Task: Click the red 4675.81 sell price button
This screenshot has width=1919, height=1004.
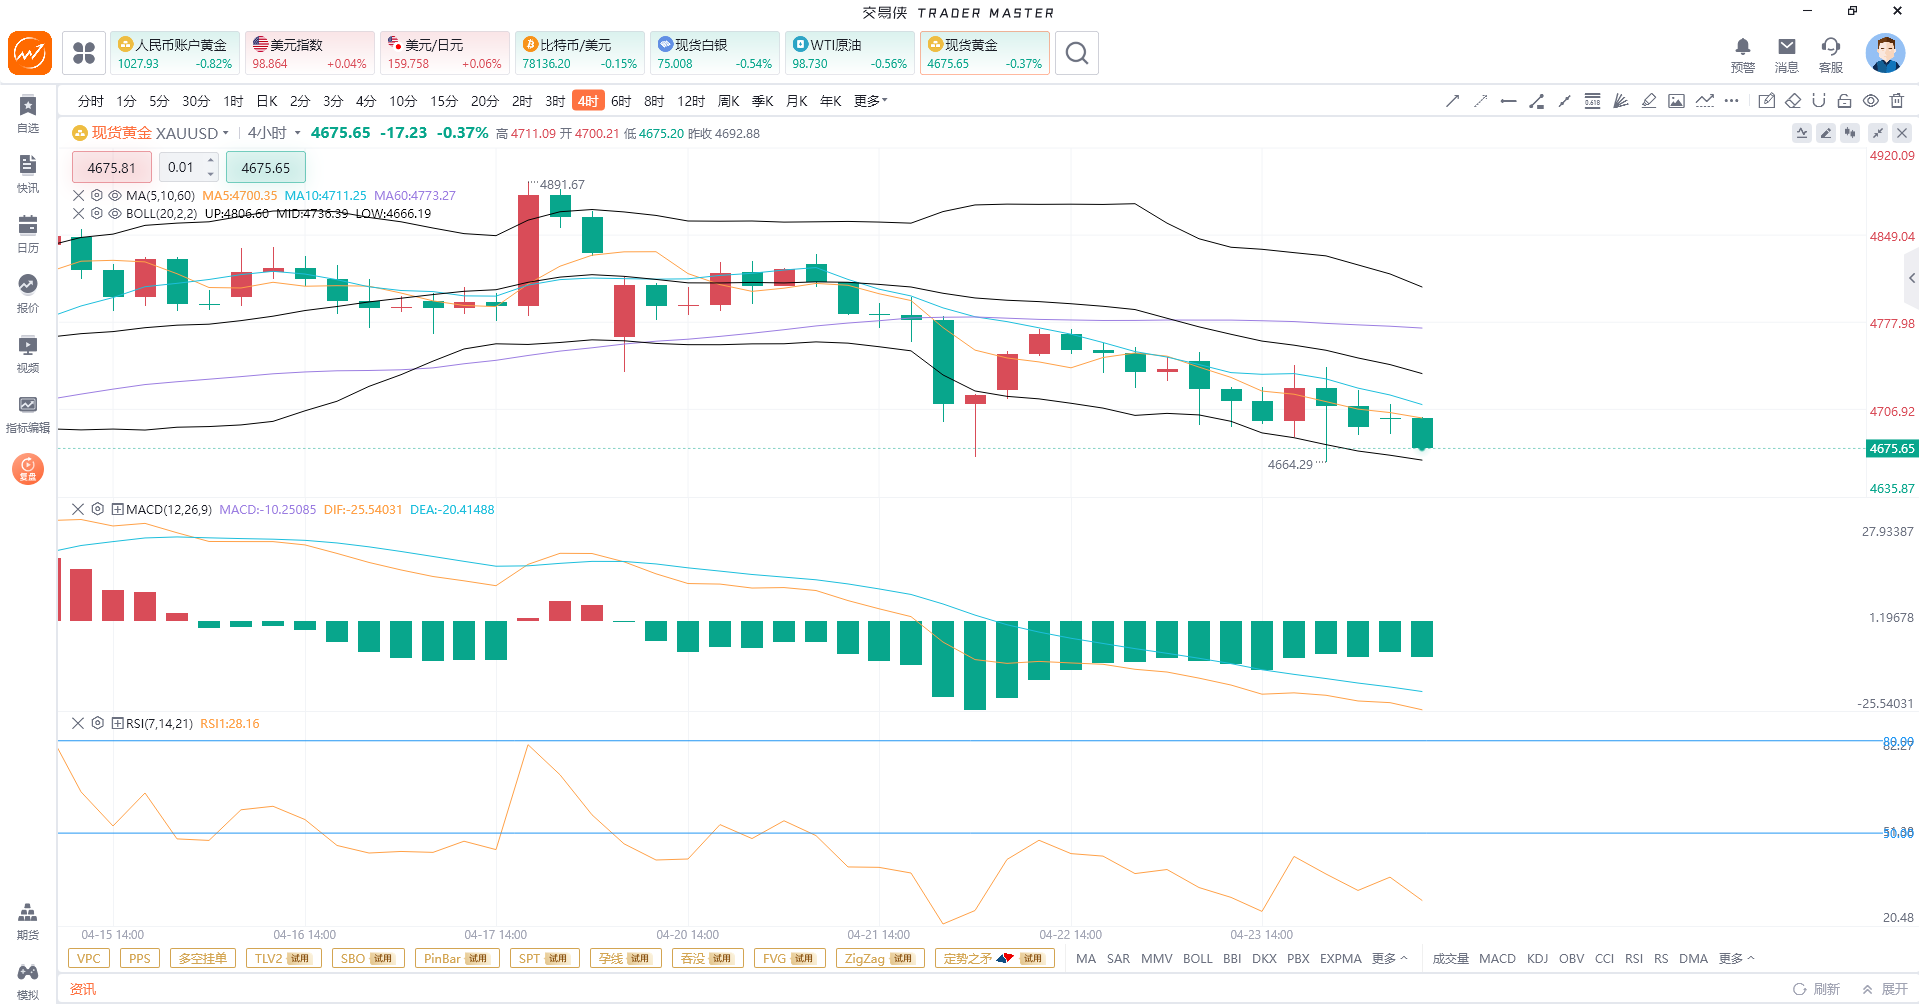Action: (x=111, y=168)
